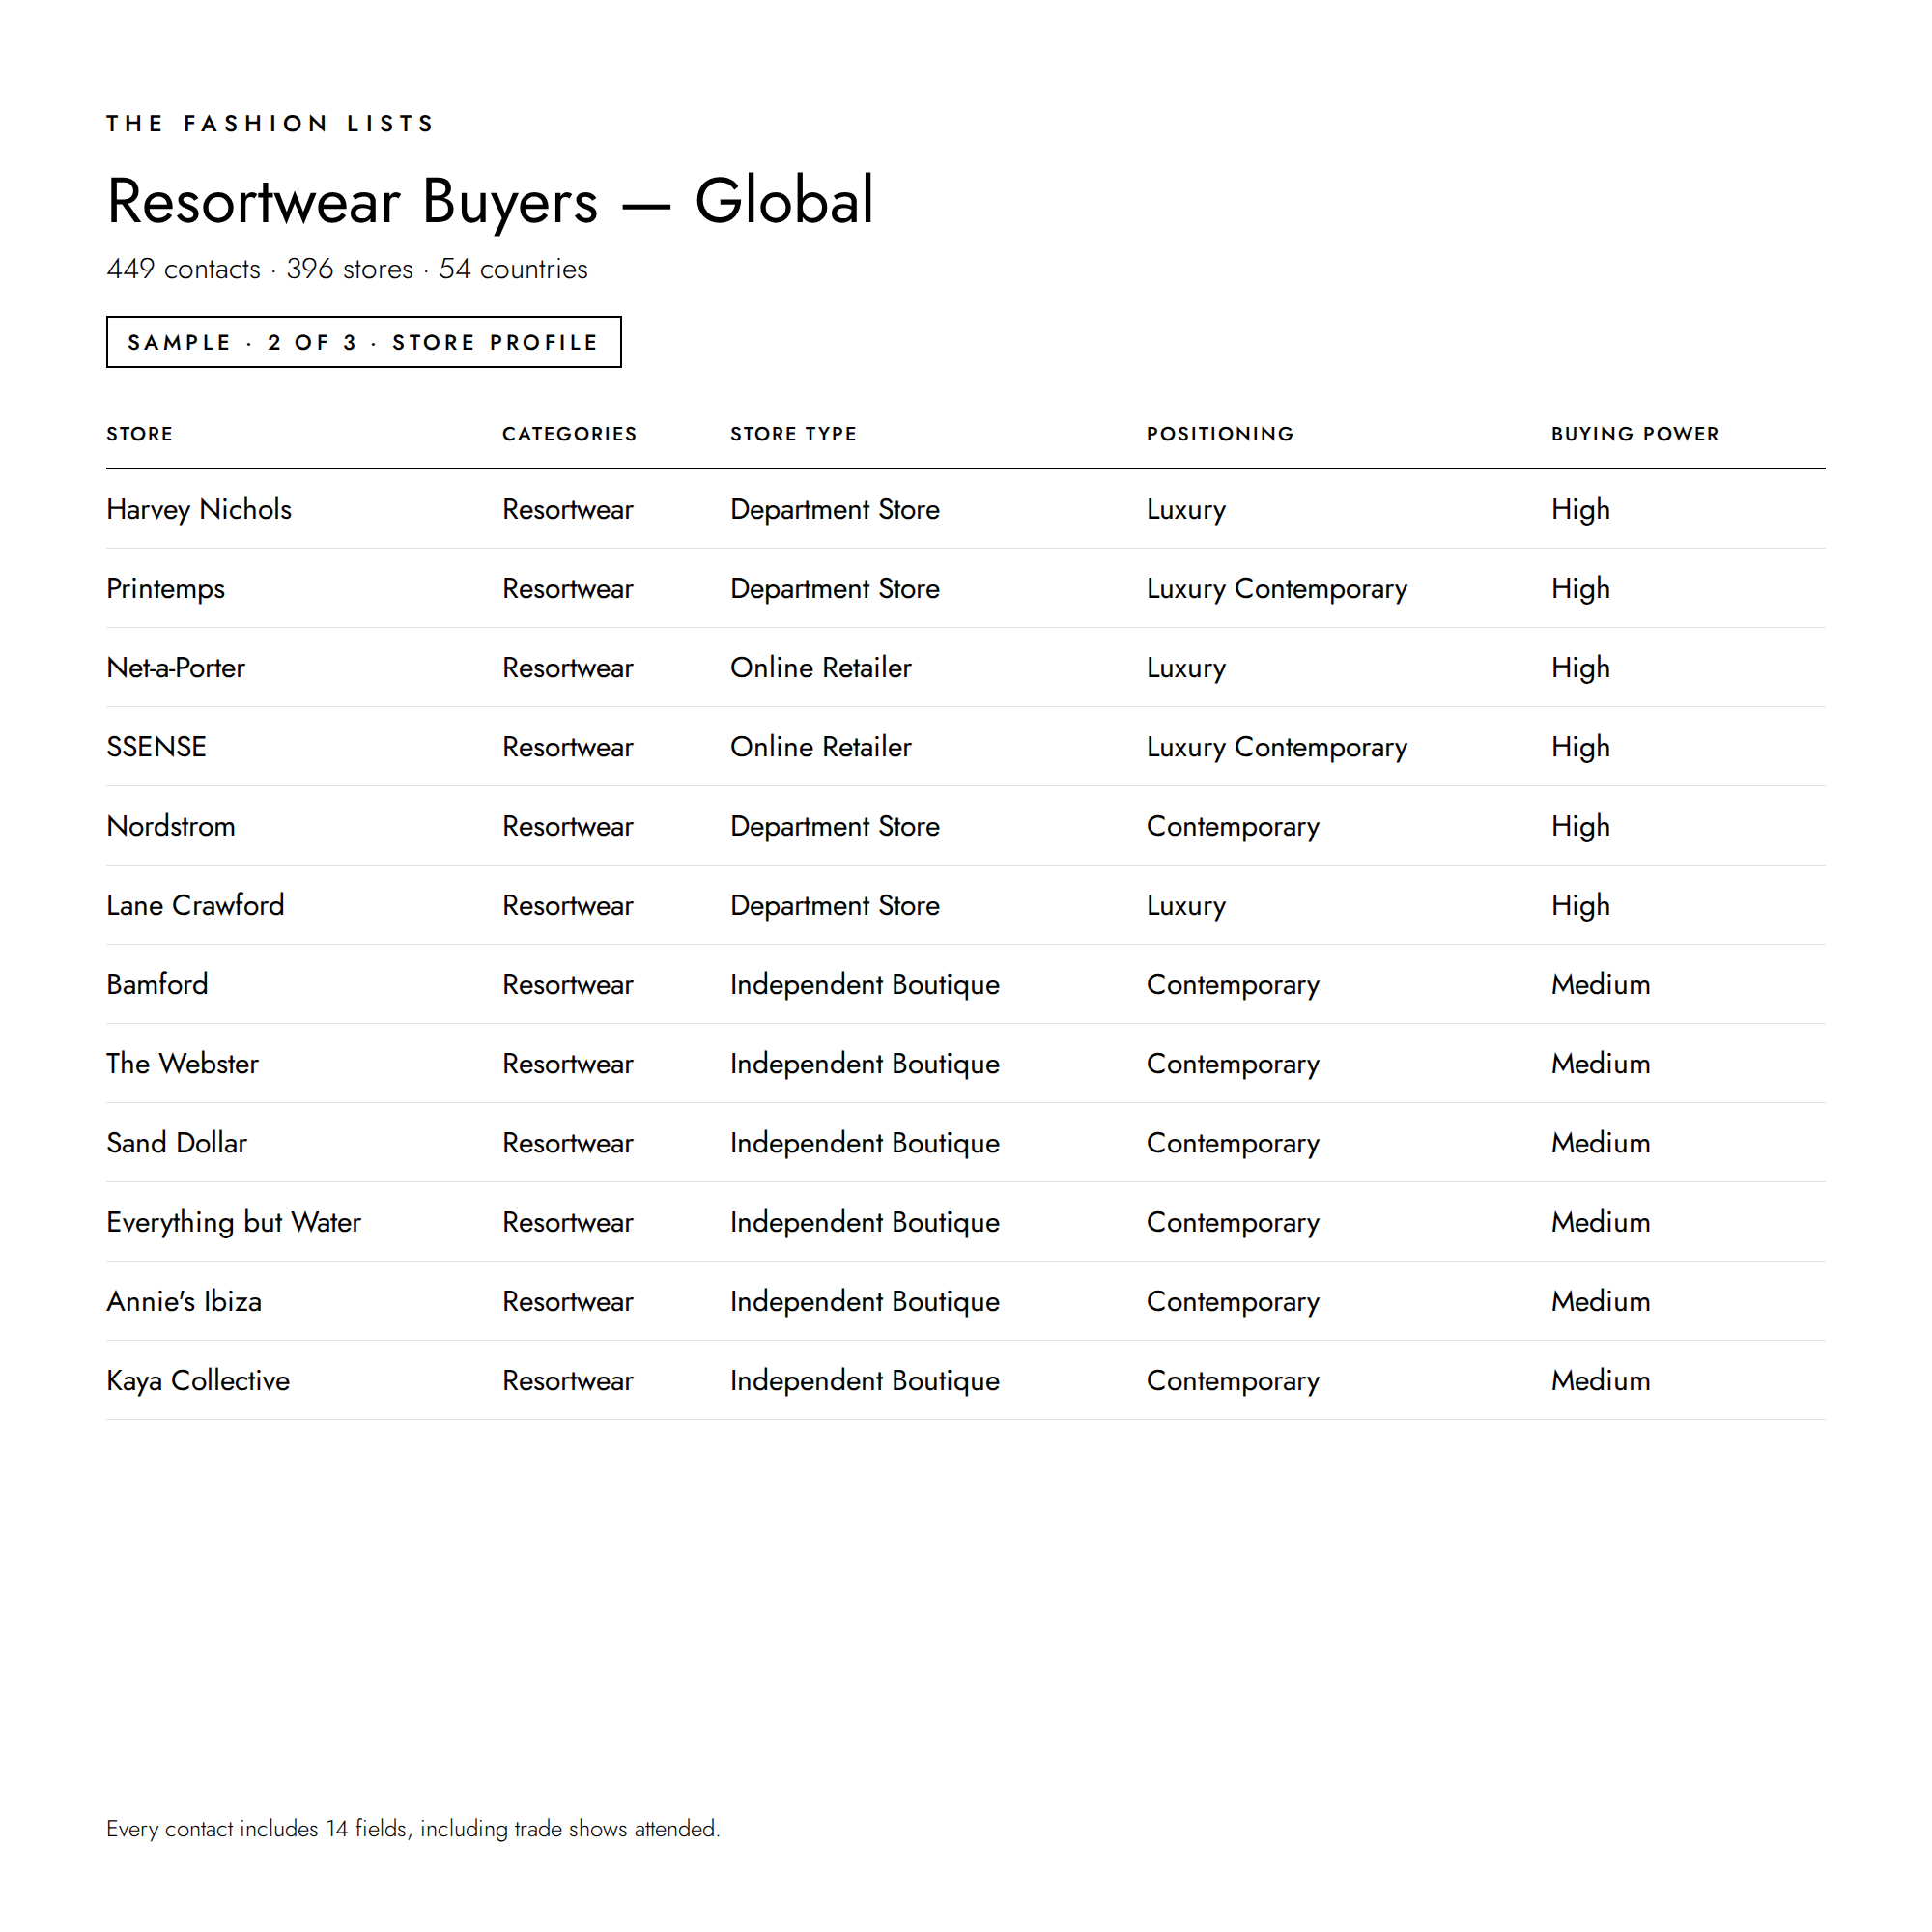1932x1932 pixels.
Task: Click 'Resortwear' in Sand Dollar row
Action: (568, 1142)
